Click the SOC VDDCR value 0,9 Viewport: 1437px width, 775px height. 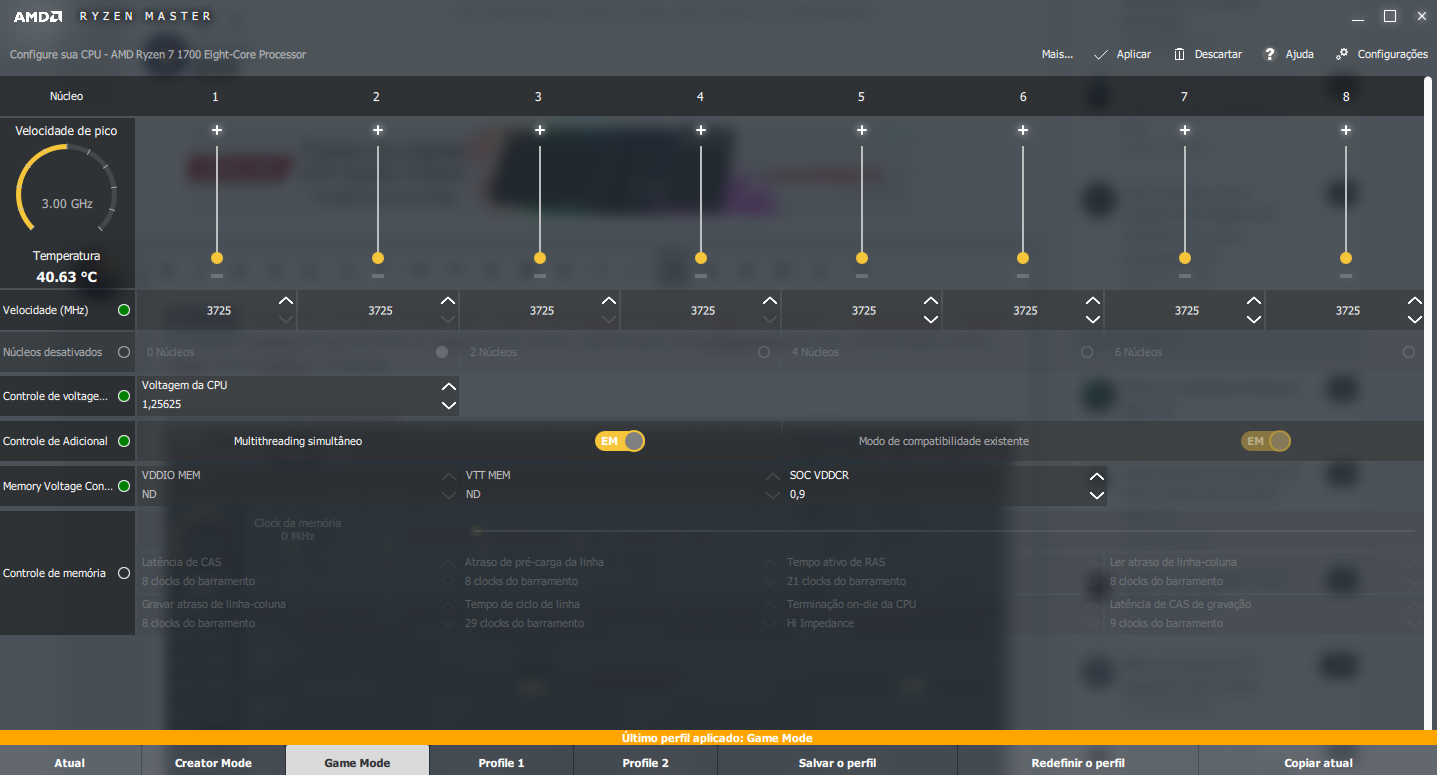point(797,495)
